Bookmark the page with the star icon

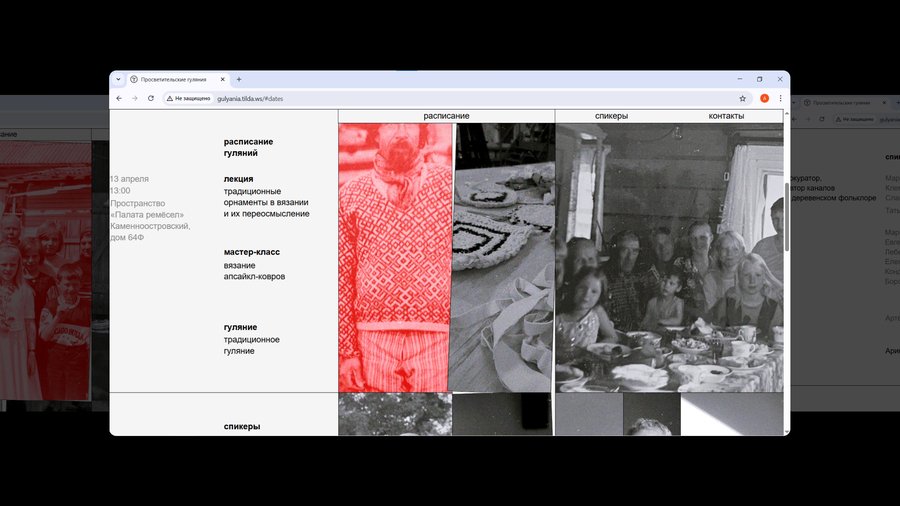tap(743, 99)
